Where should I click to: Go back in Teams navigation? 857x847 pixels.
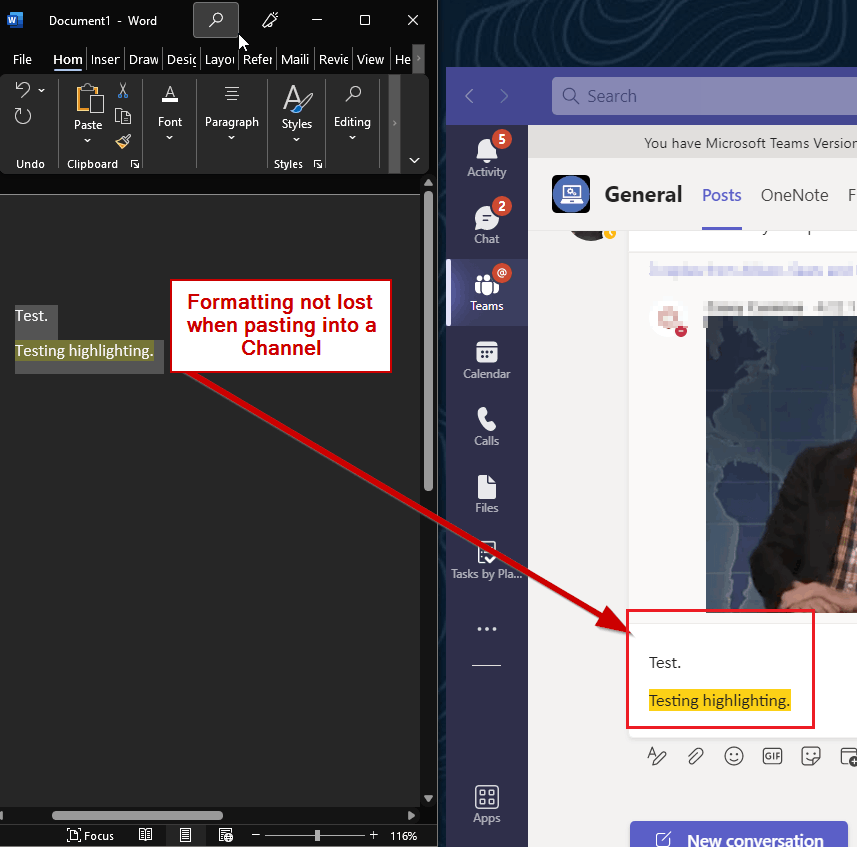point(469,96)
